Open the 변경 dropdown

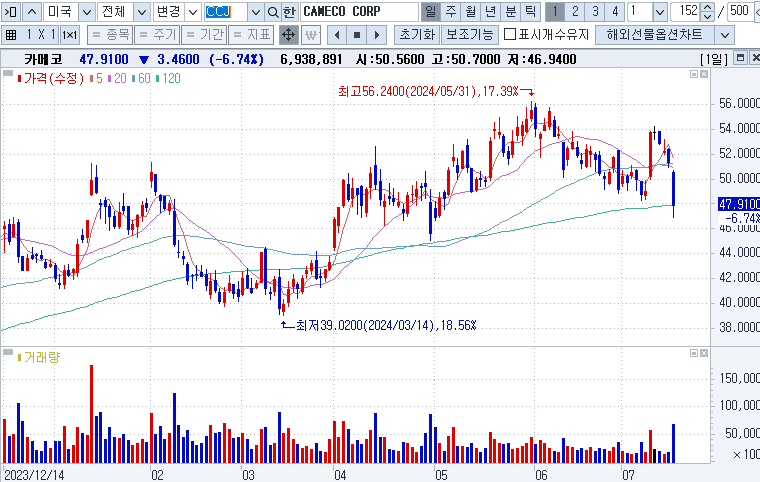point(193,12)
